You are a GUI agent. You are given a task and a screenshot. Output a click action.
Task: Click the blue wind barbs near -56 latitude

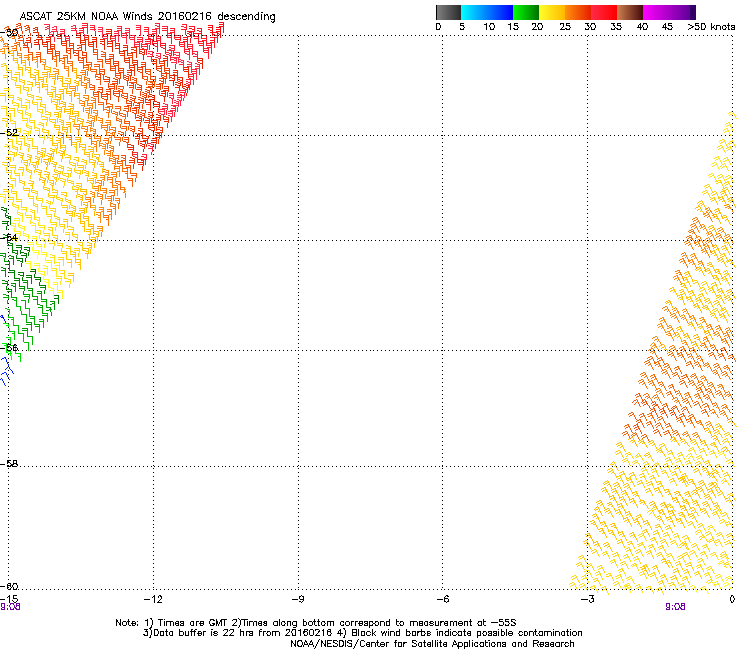point(6,371)
